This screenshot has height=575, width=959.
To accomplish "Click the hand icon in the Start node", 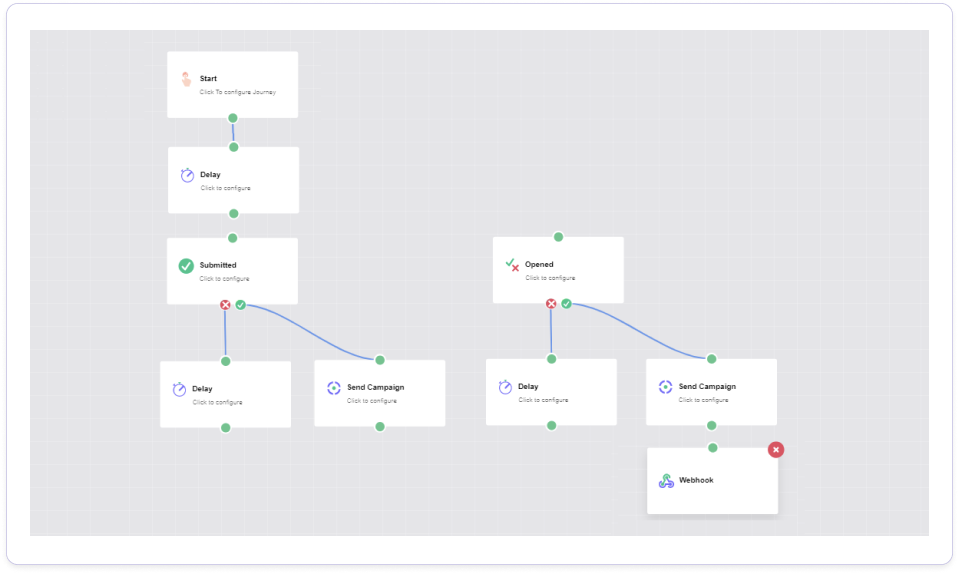I will [186, 79].
